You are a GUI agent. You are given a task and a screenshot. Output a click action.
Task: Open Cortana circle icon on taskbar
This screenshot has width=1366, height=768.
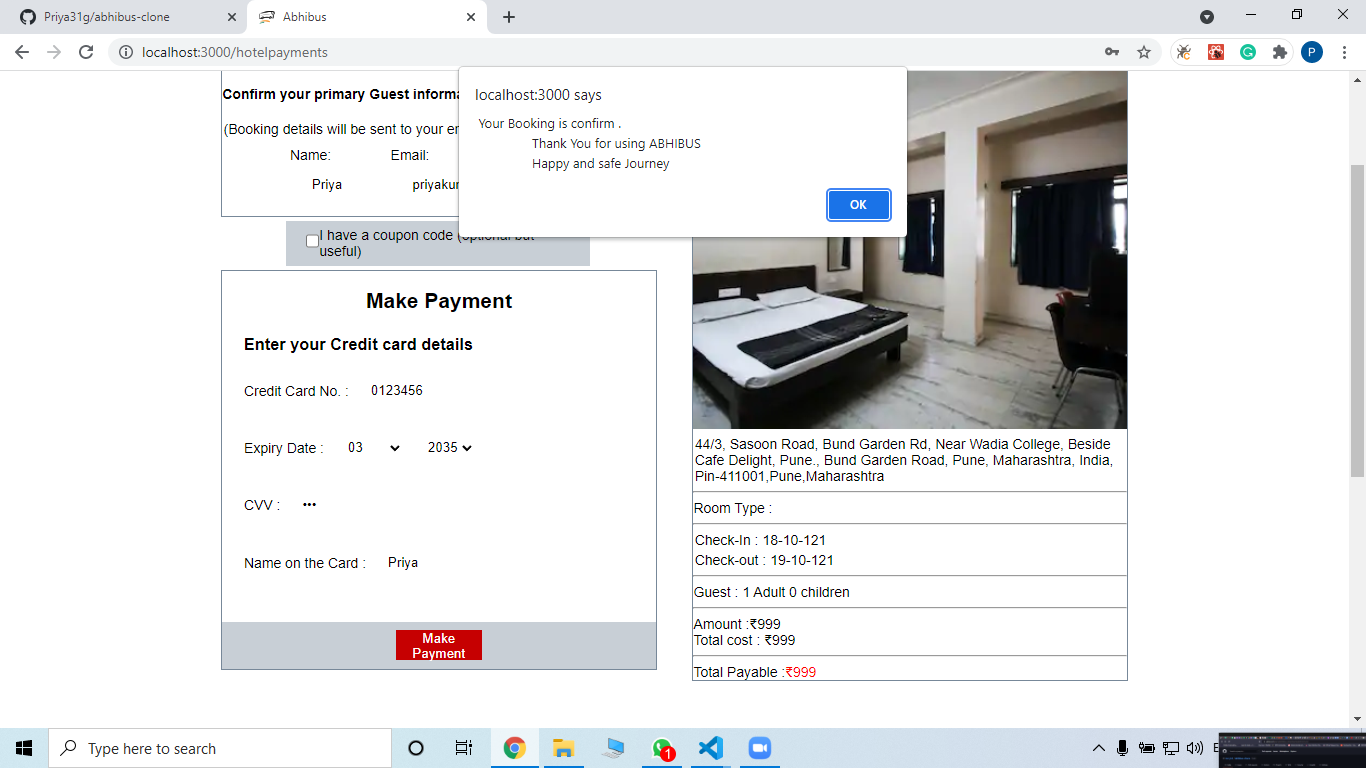pos(416,748)
